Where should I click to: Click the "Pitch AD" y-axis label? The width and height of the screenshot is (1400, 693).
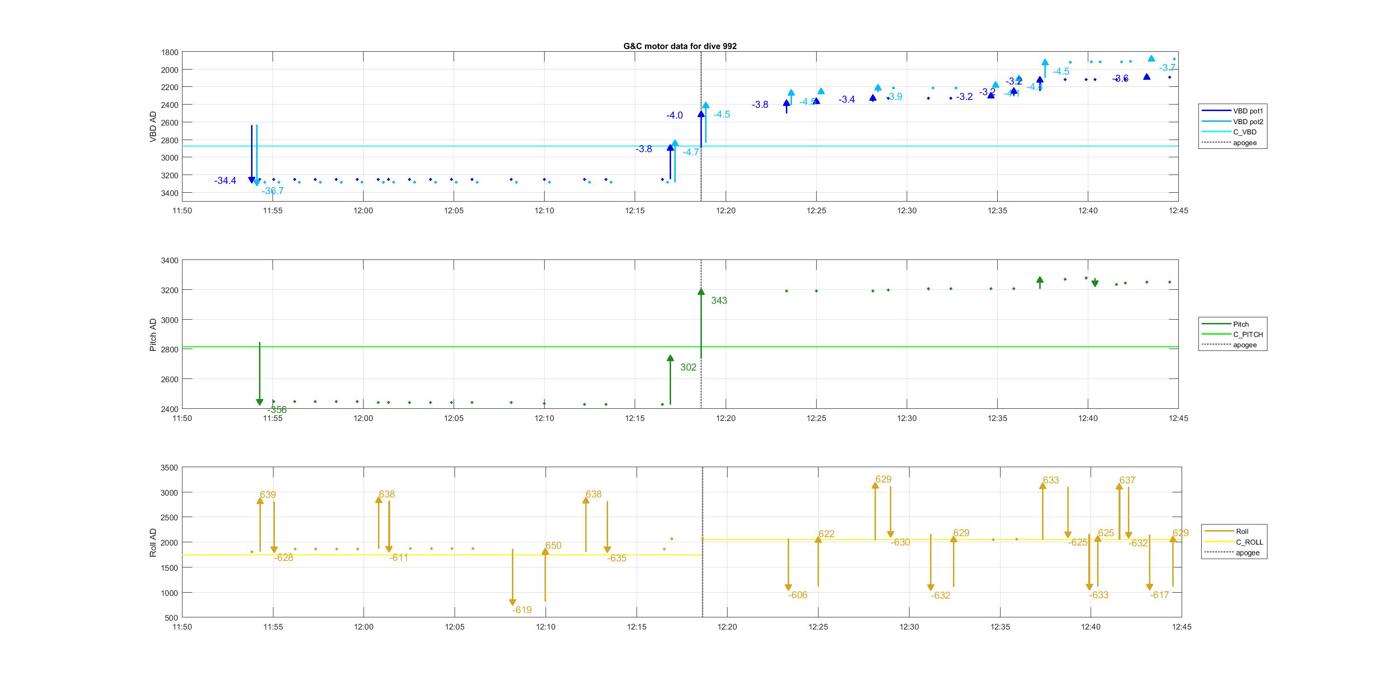154,335
